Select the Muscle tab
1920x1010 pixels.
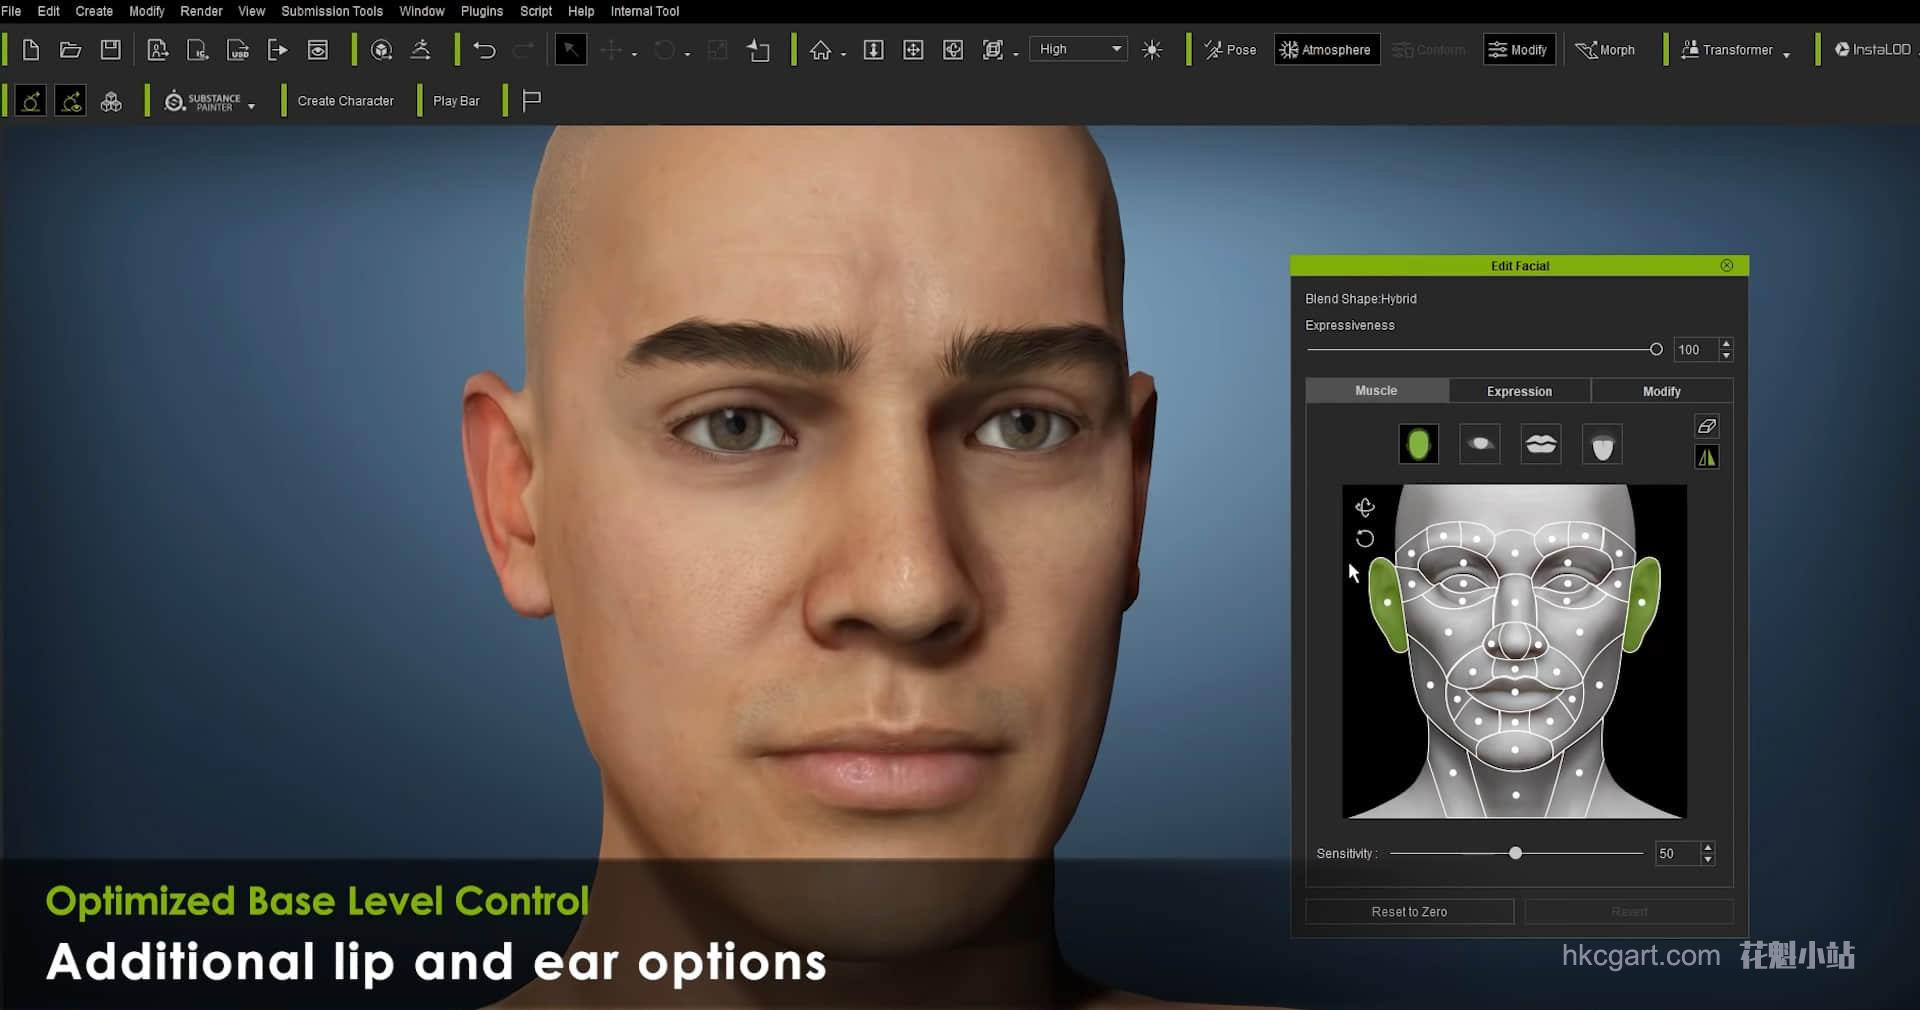pyautogui.click(x=1376, y=391)
